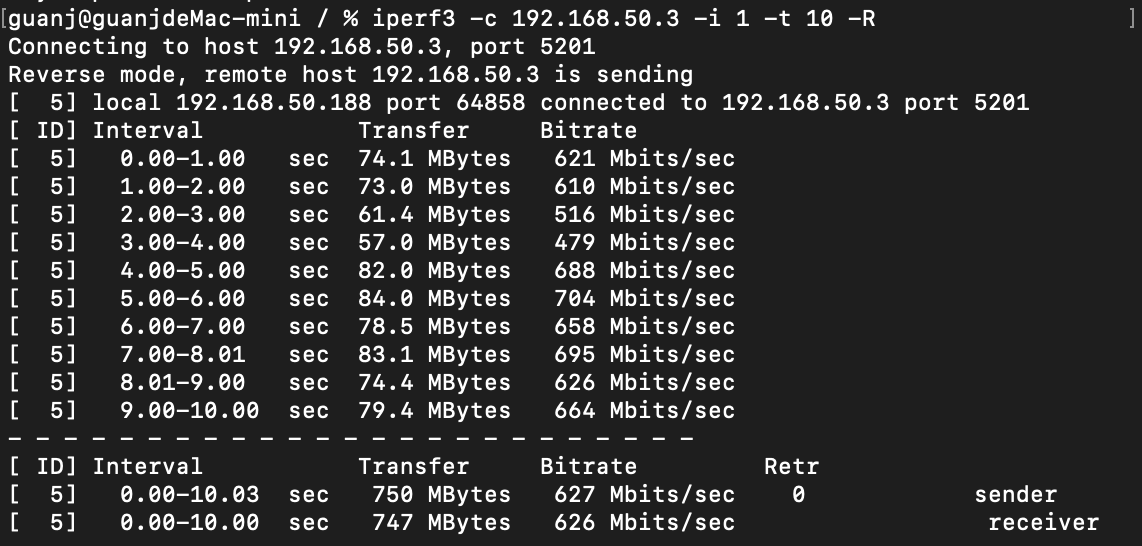
Task: Click the 'Retr' column header
Action: (791, 466)
